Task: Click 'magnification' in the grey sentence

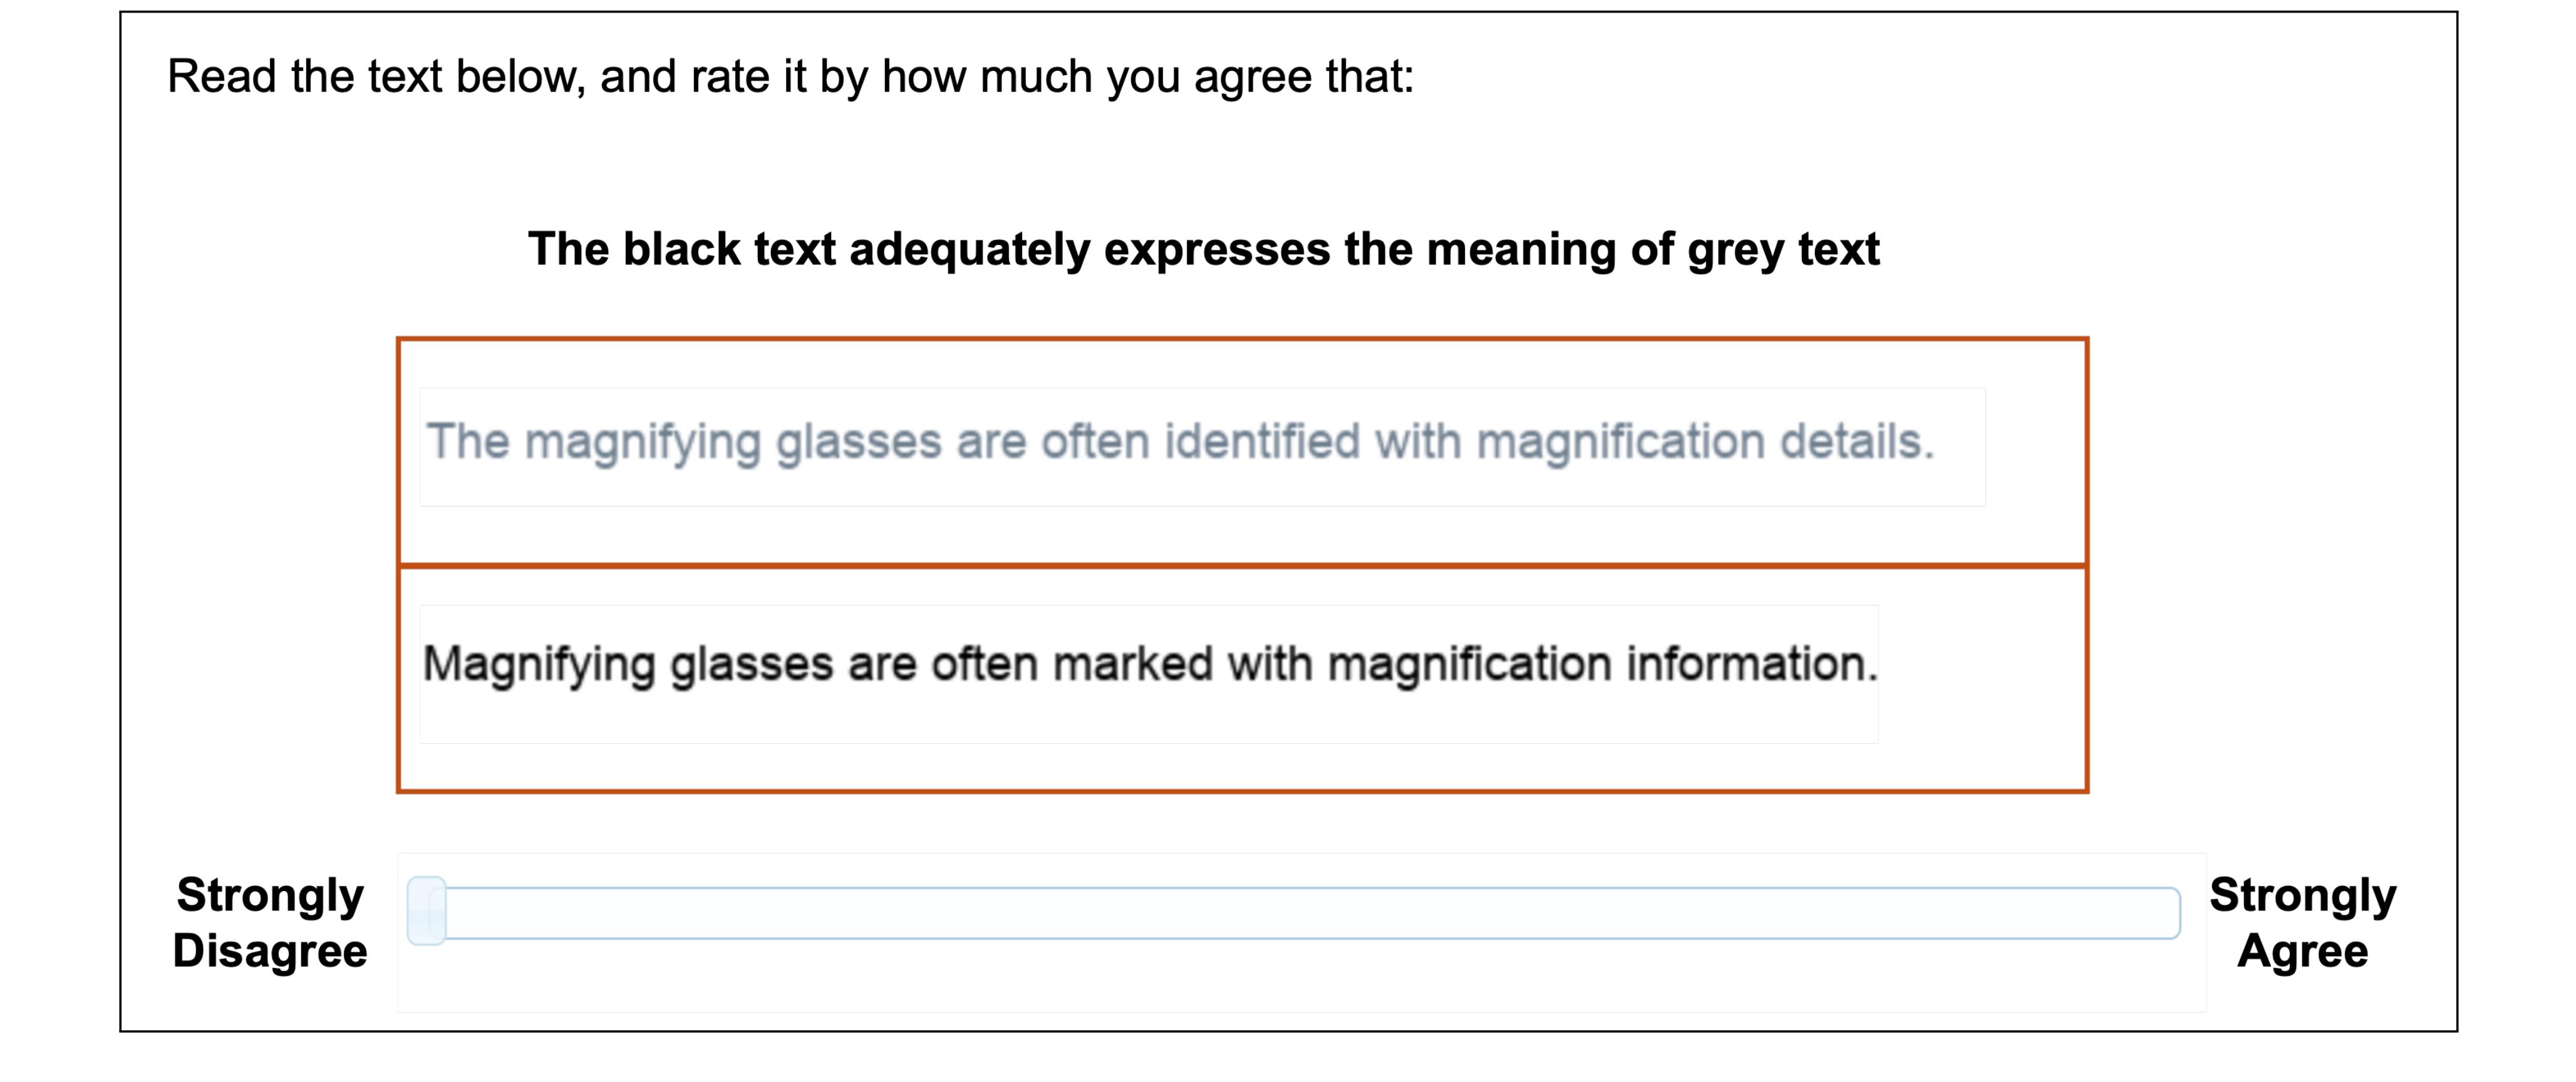Action: point(1620,443)
